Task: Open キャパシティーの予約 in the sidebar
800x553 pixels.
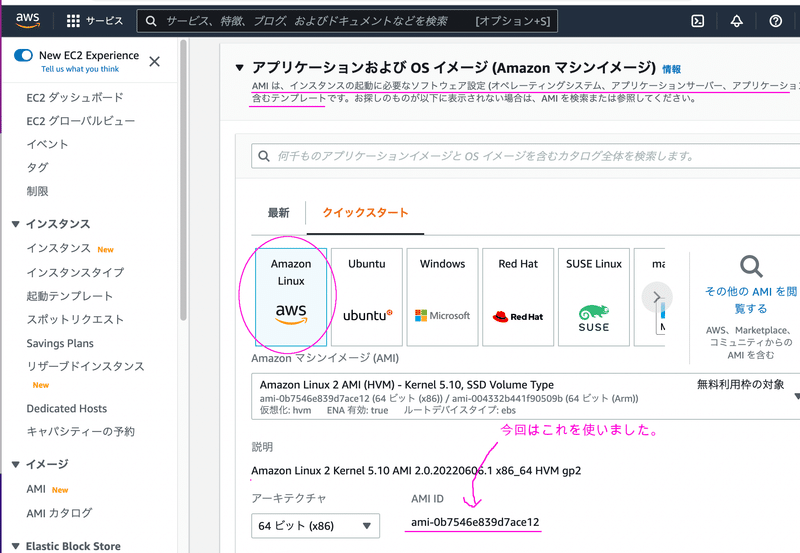Action: 80,432
